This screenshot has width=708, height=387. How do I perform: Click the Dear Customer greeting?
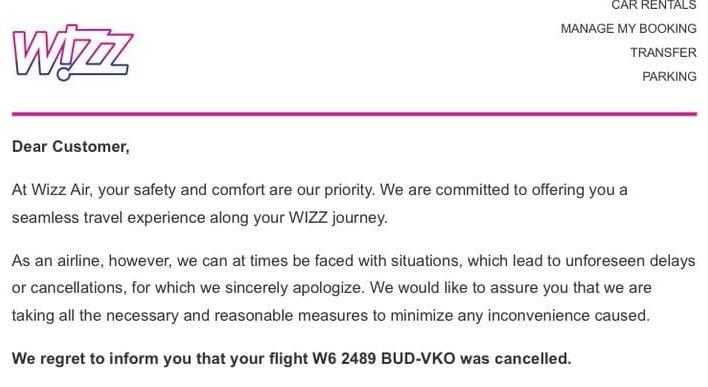coord(70,147)
